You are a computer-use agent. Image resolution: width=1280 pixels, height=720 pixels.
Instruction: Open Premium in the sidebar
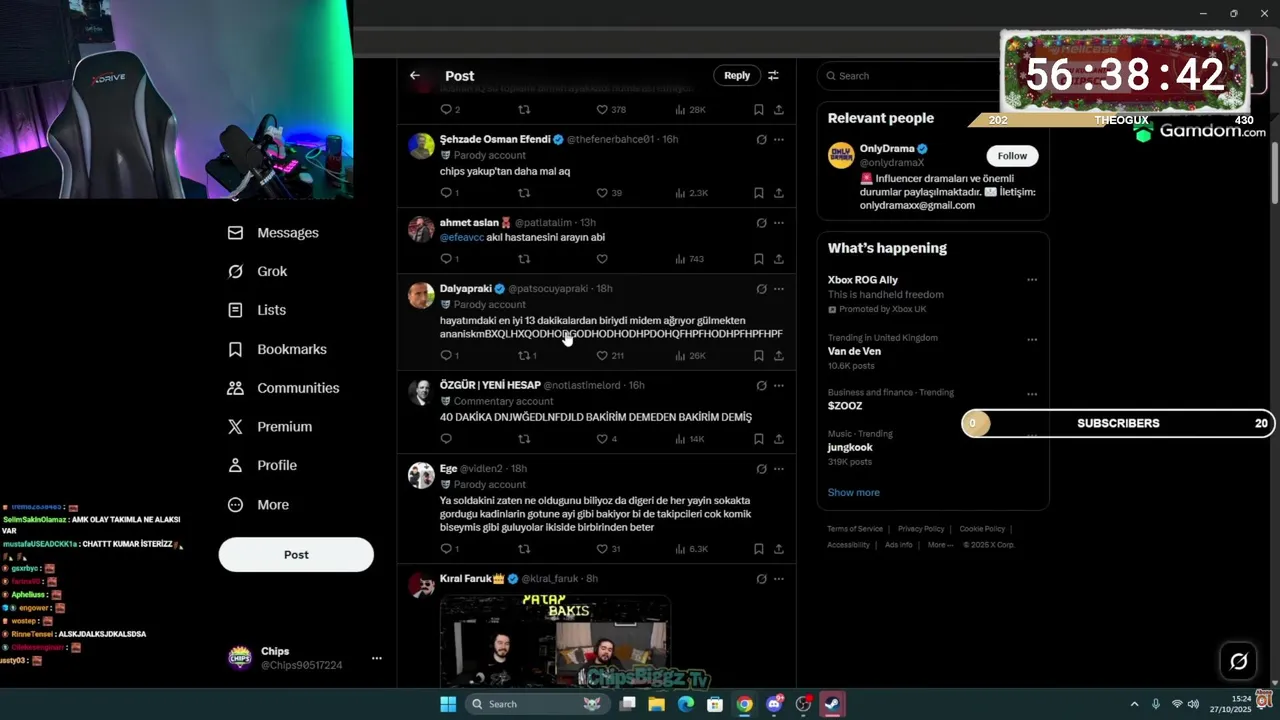270,427
